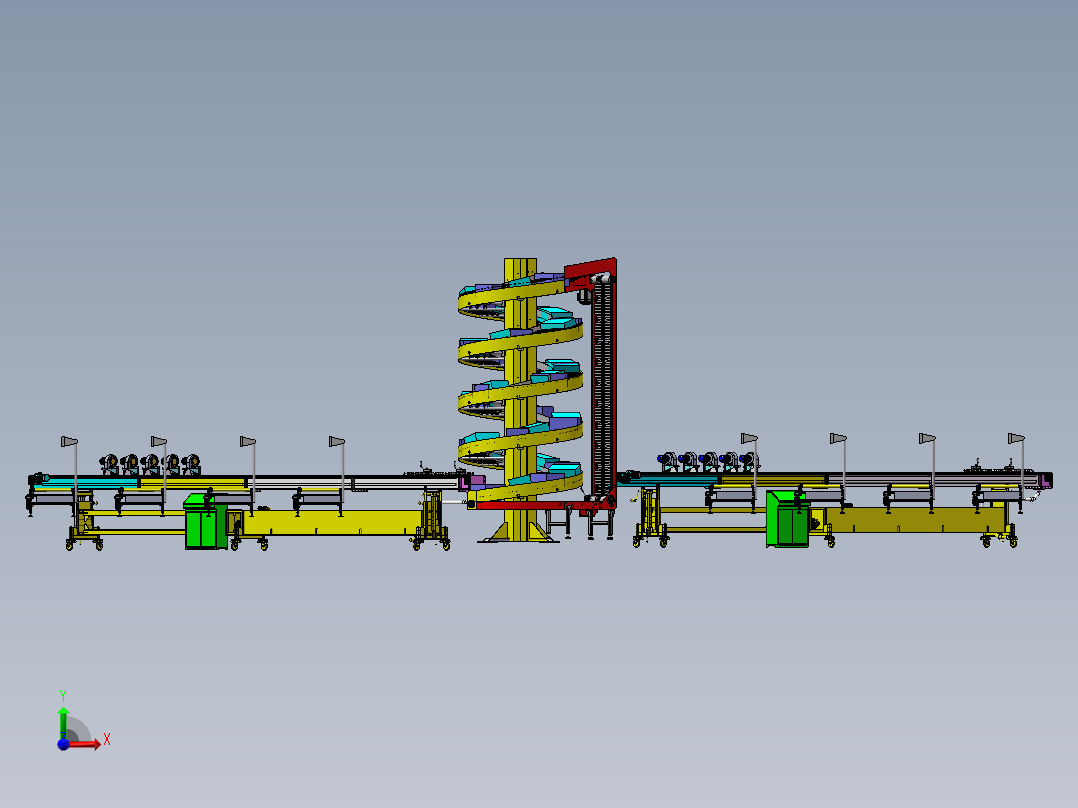Click the red X axis arrow of the triad
Screen dimensions: 1078x808
84,744
